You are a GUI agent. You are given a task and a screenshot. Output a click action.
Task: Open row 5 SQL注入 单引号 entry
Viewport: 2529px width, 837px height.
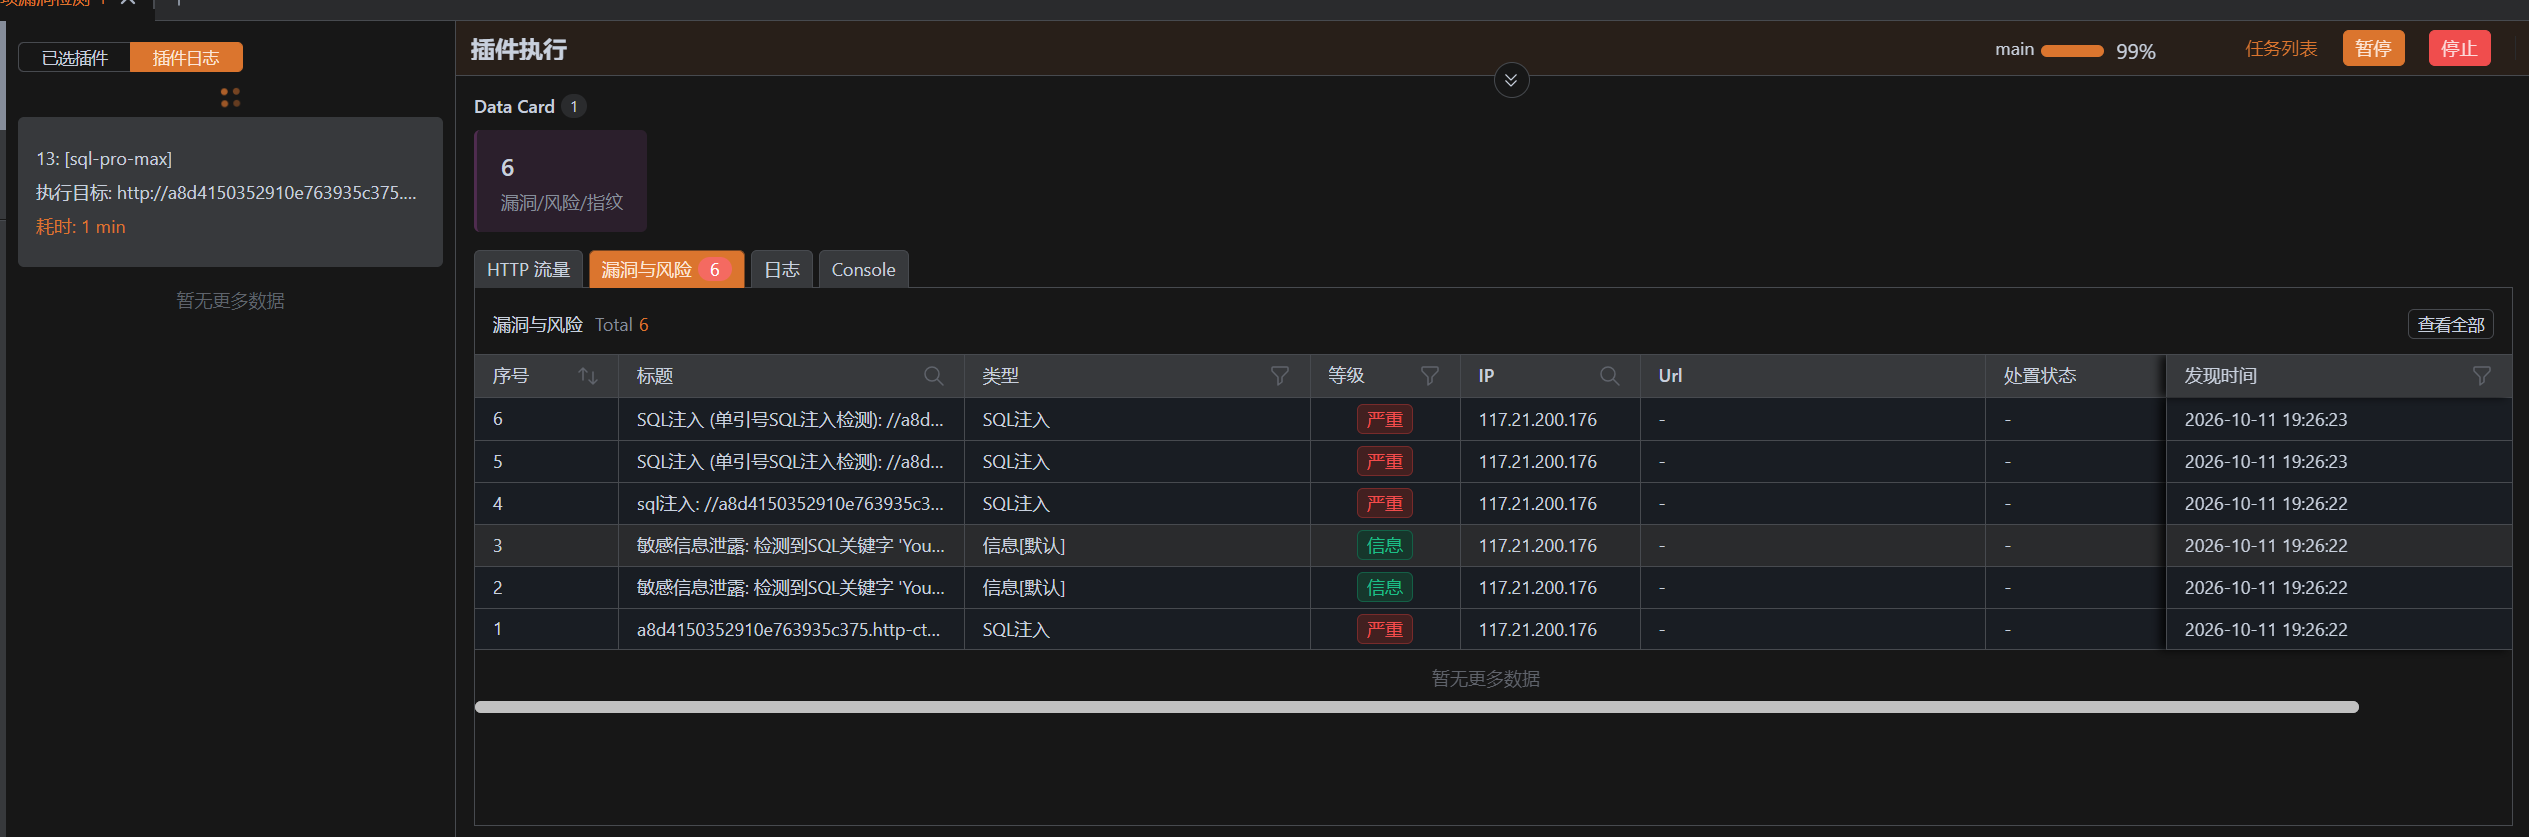(790, 462)
